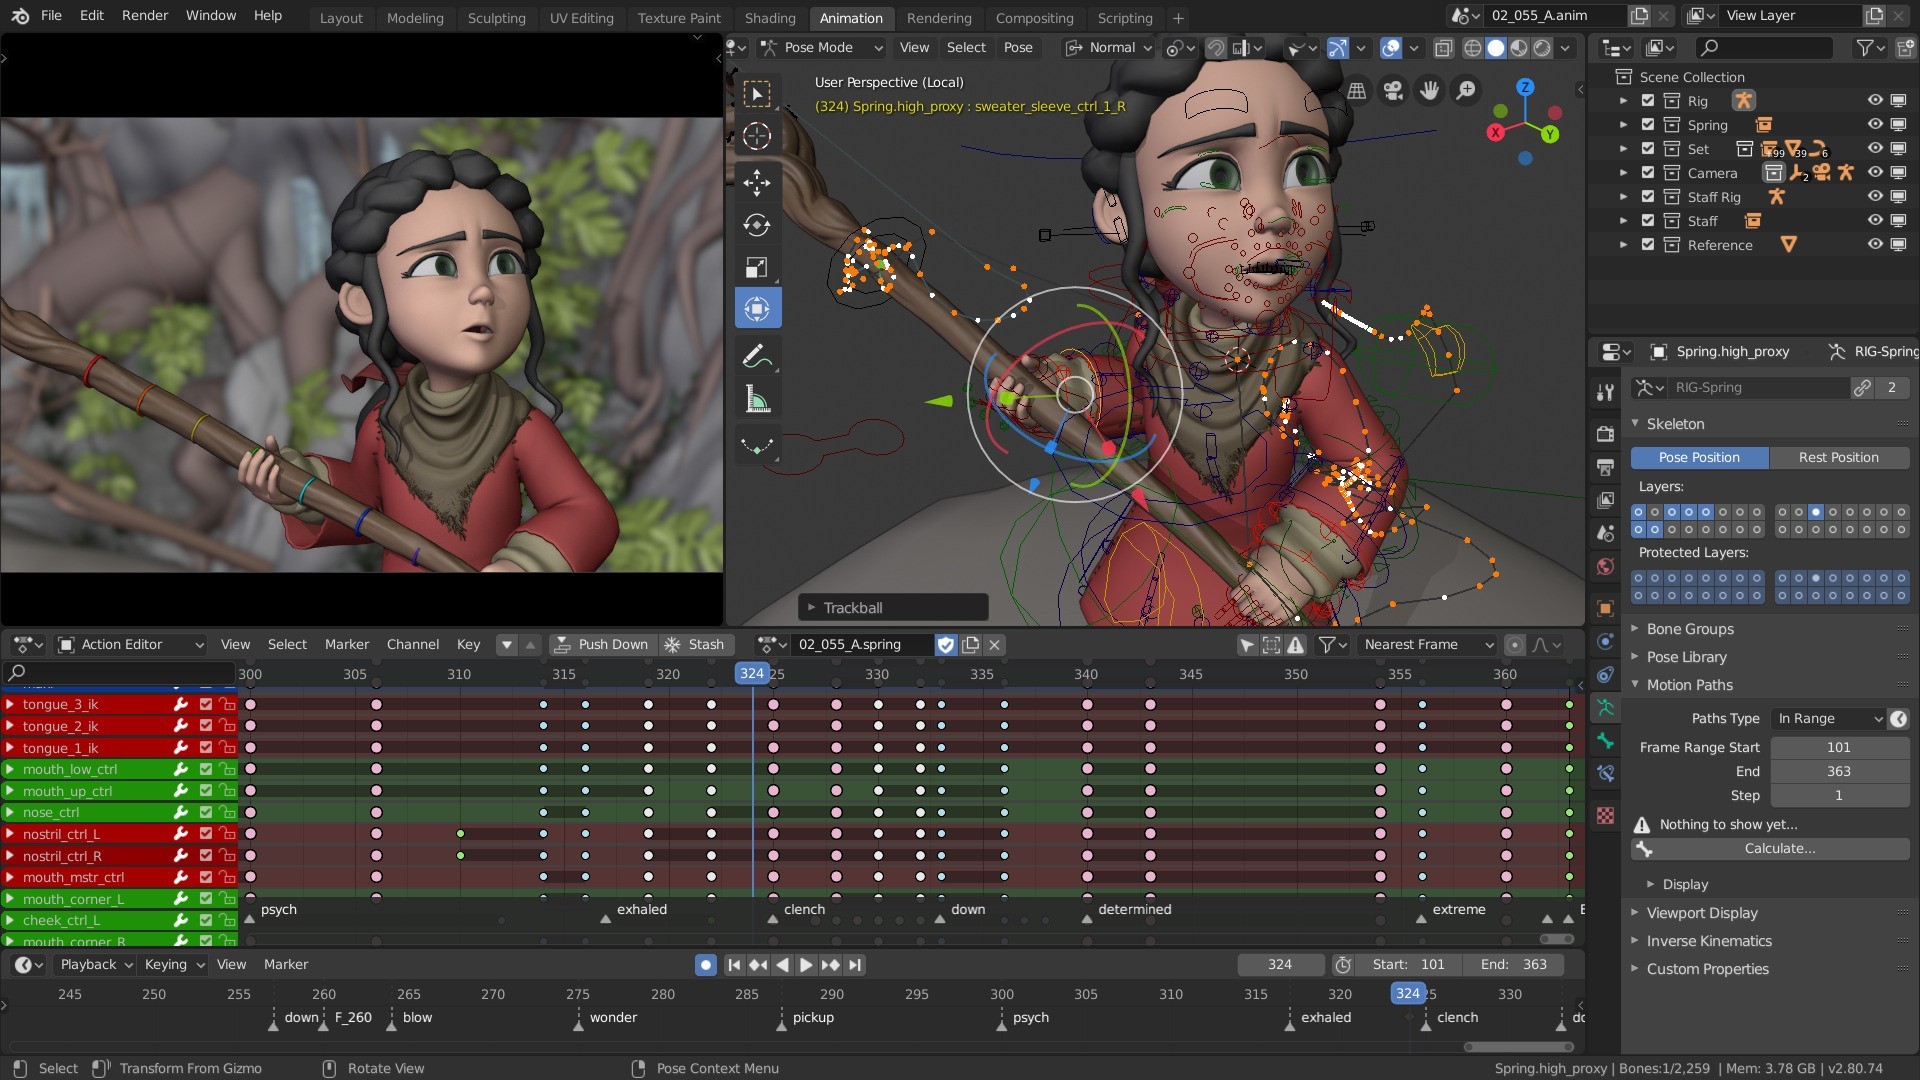Click Calculate motion paths button
Screen dimensions: 1920x1080
1779,848
